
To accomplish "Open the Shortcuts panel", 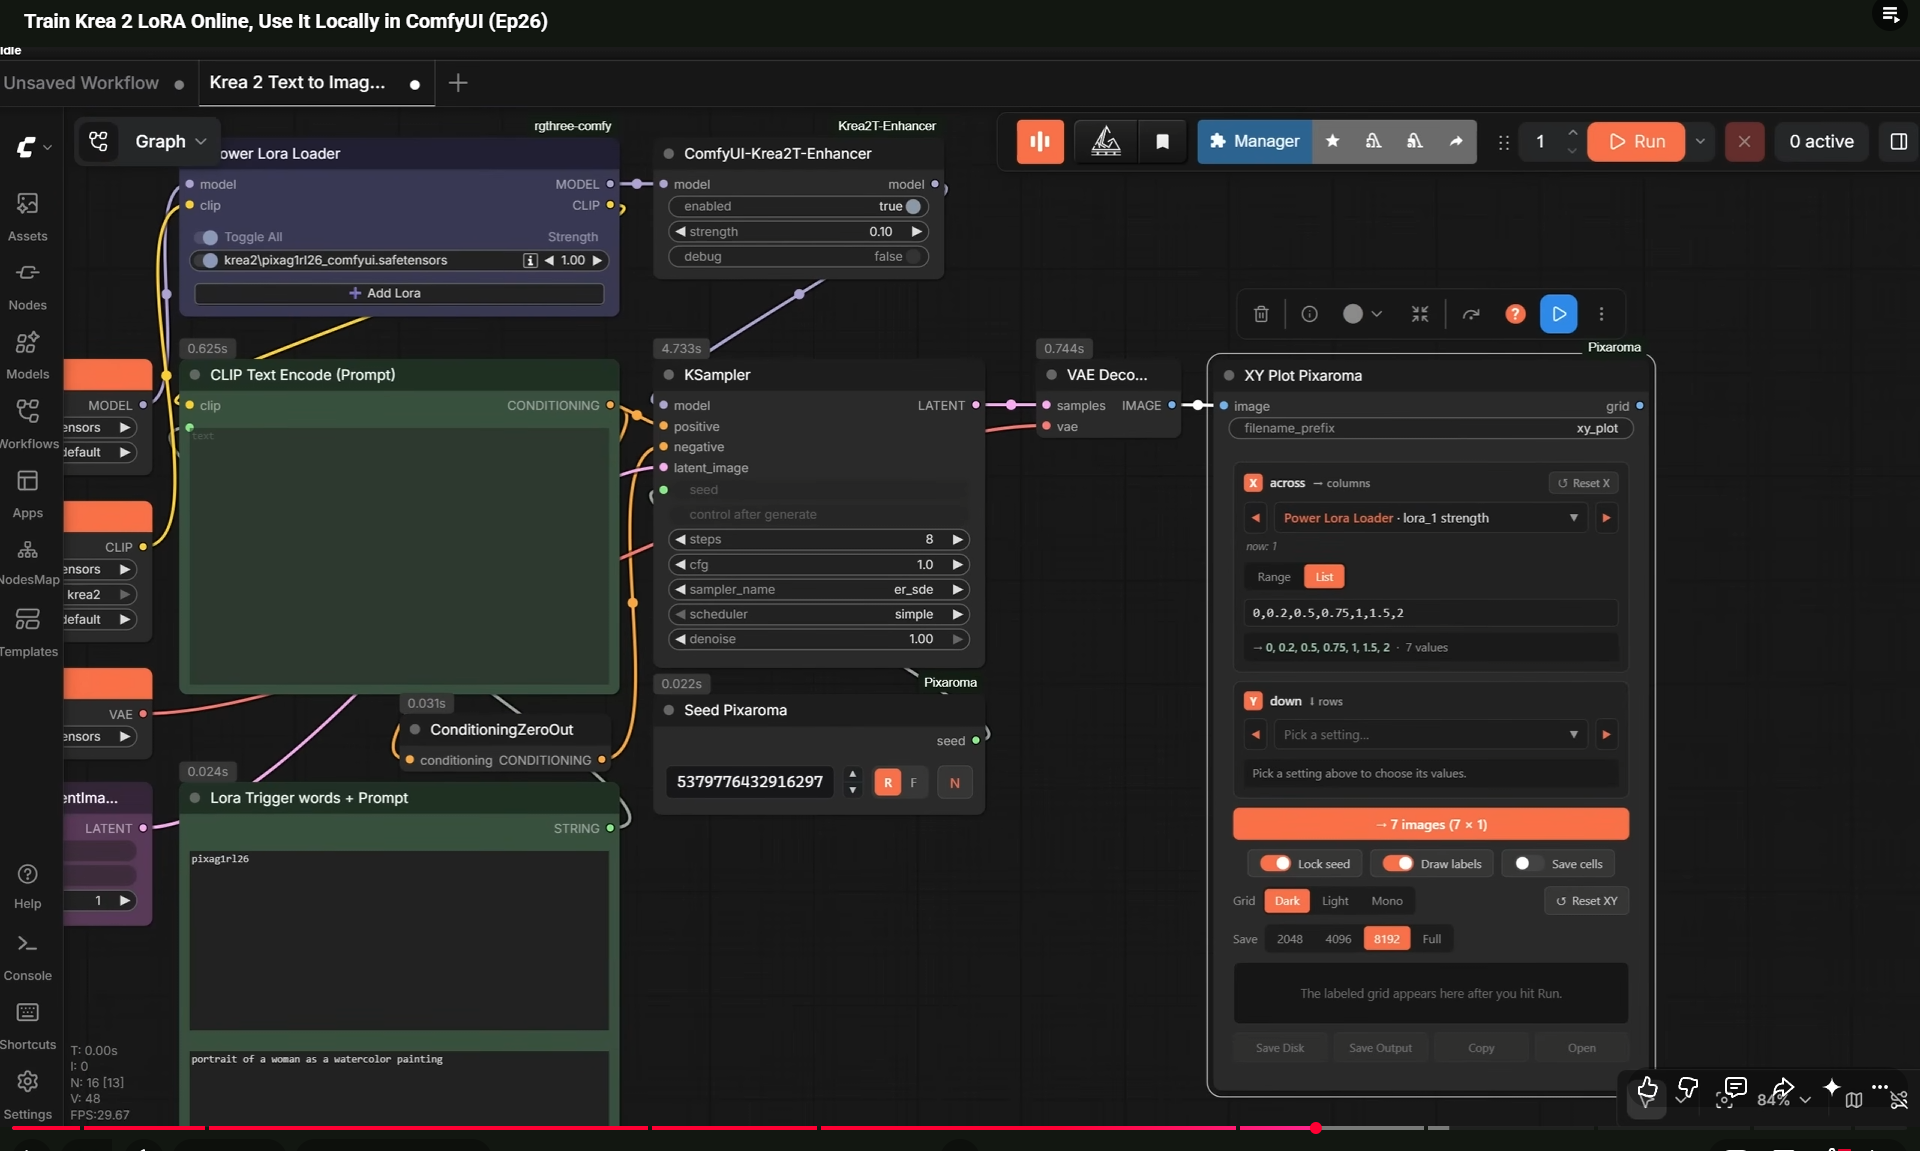I will 27,1026.
